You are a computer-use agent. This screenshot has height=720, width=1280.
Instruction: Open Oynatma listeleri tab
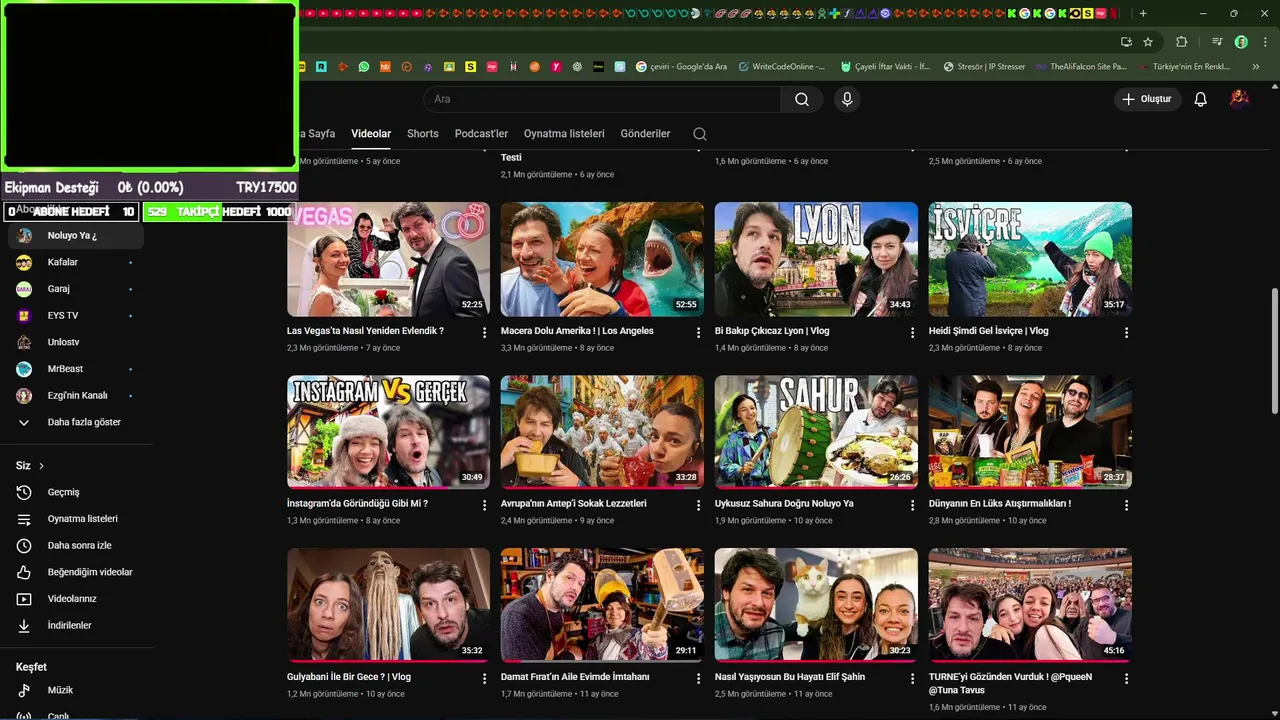point(564,134)
